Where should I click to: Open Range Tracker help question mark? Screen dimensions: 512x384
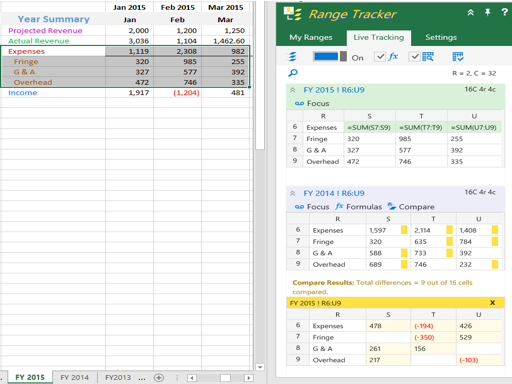(x=504, y=12)
